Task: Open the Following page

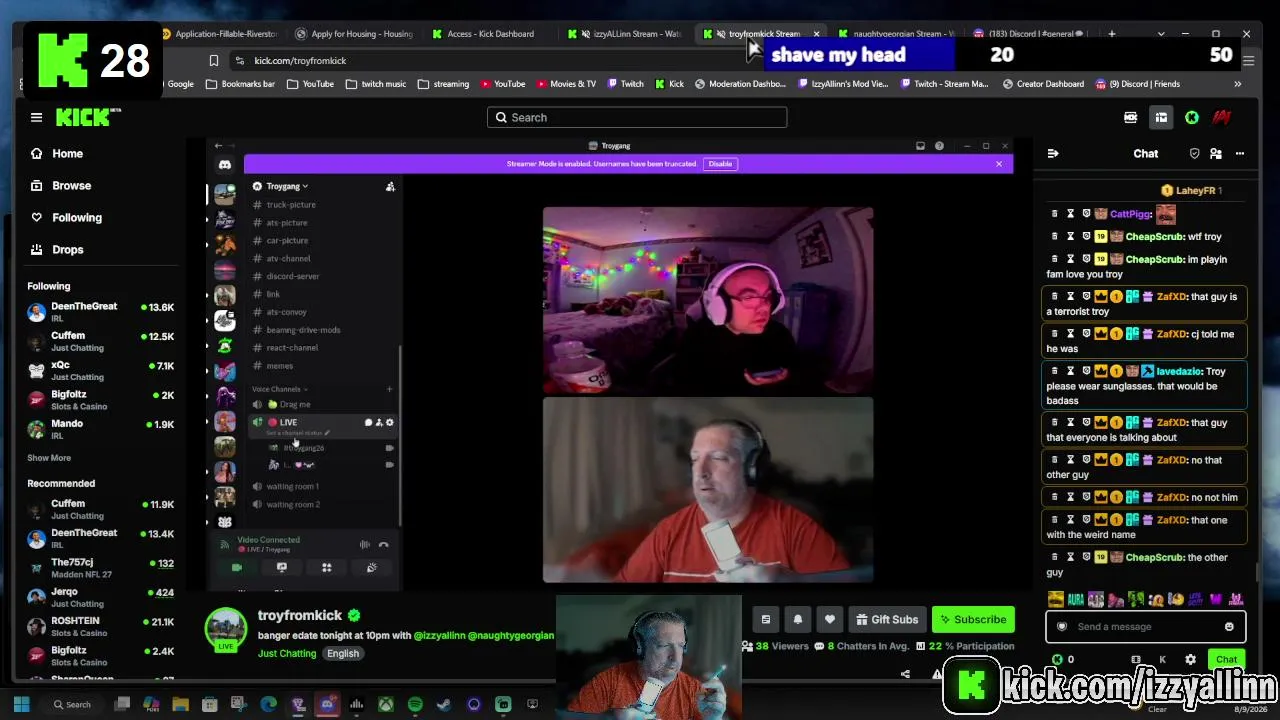Action: coord(66,217)
